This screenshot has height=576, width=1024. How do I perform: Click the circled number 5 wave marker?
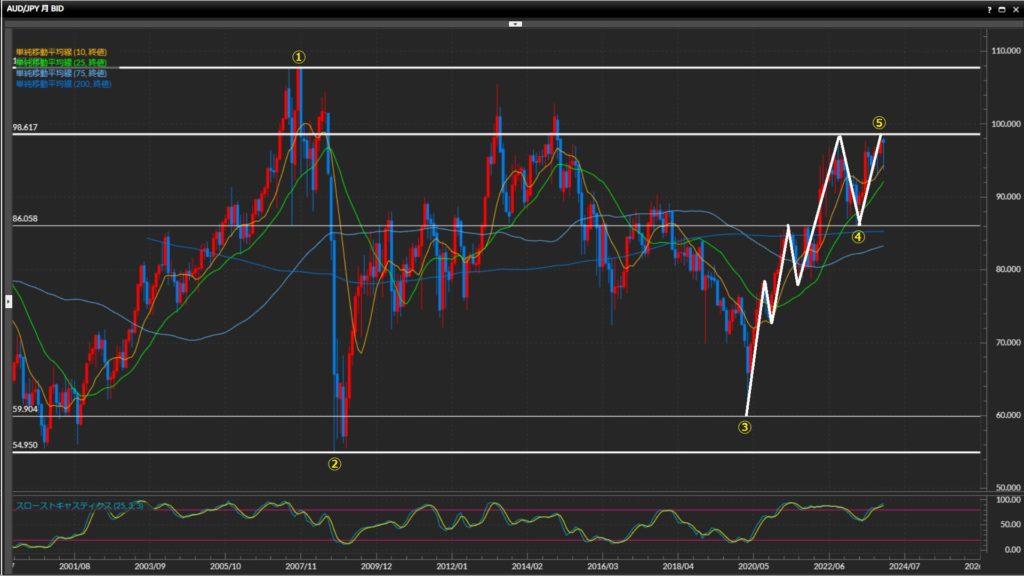(x=879, y=123)
